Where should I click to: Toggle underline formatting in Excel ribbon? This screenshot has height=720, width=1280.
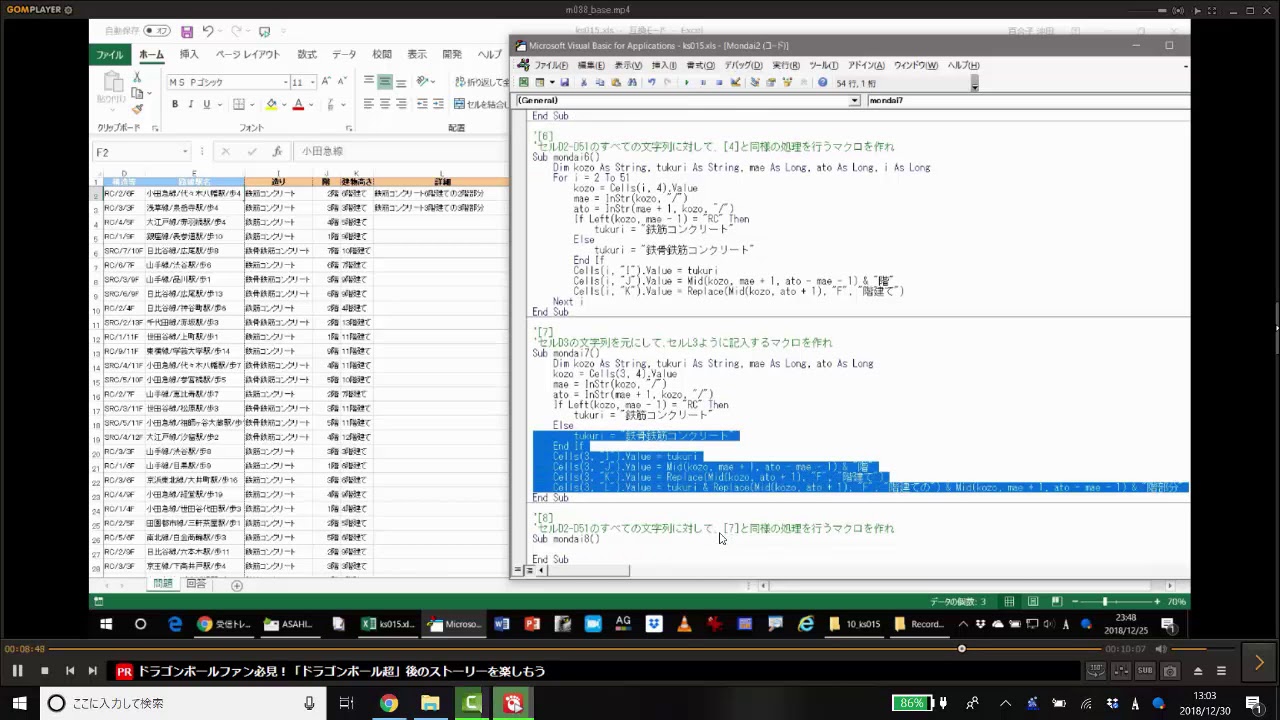point(207,104)
